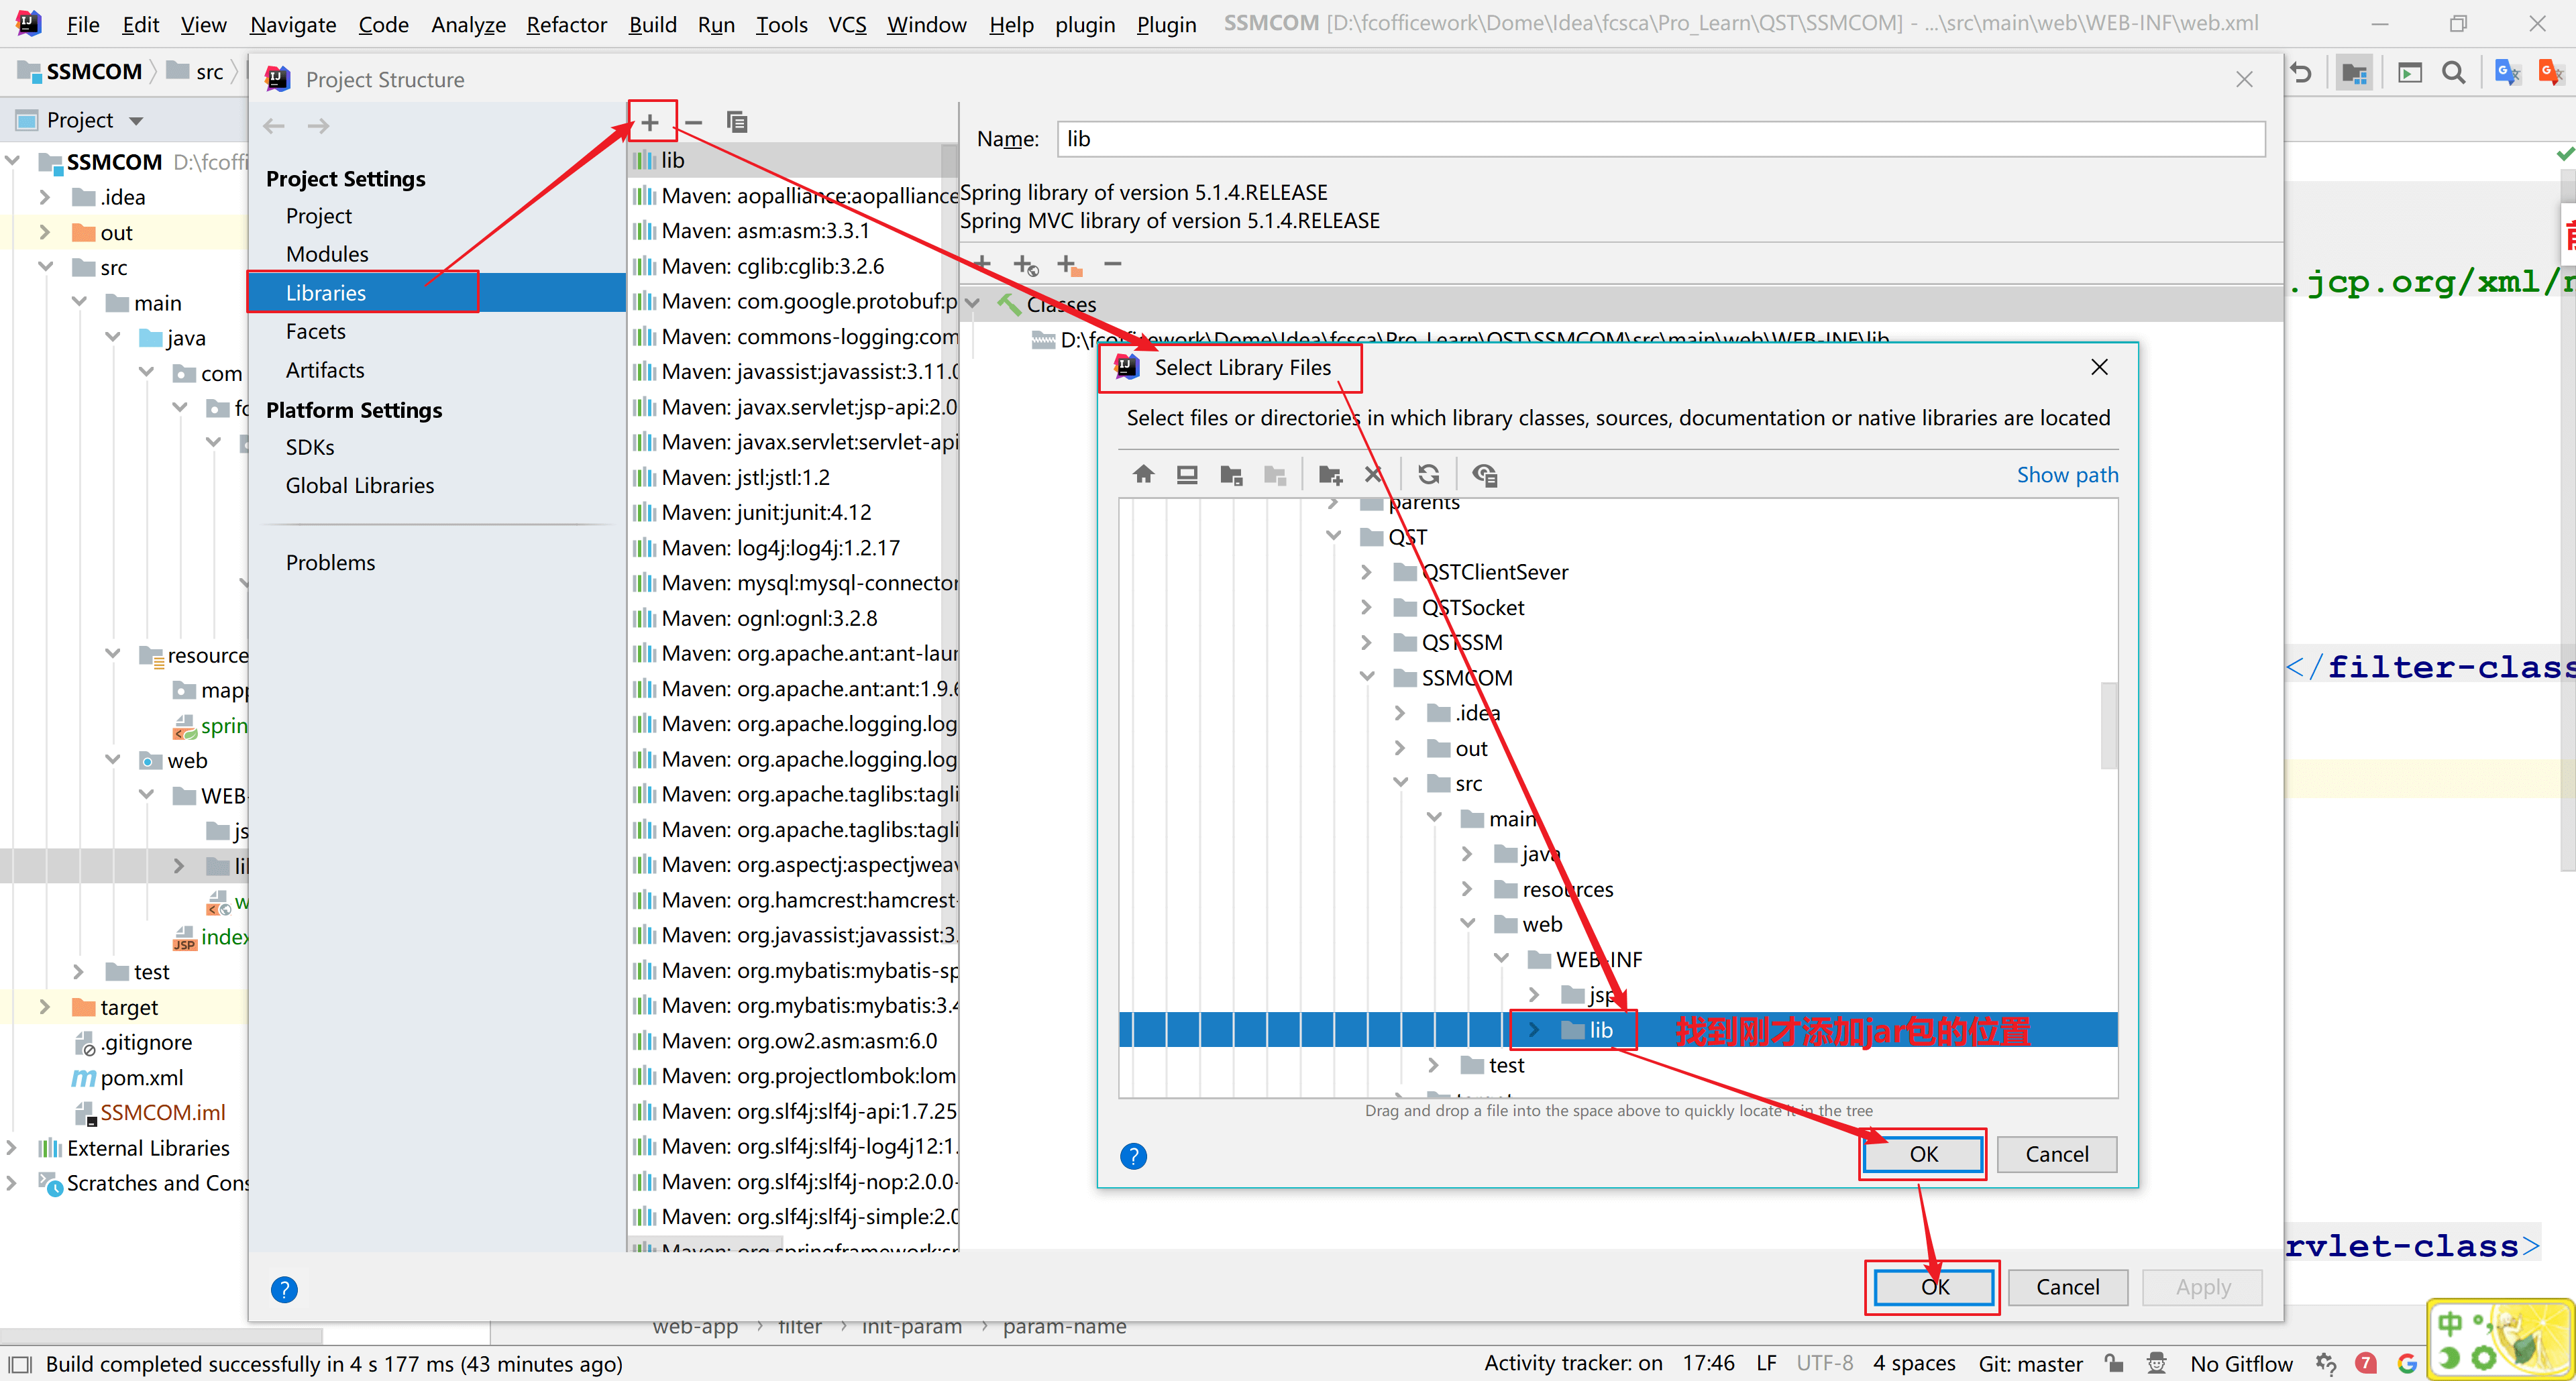Remove selected library with minus icon

point(694,122)
